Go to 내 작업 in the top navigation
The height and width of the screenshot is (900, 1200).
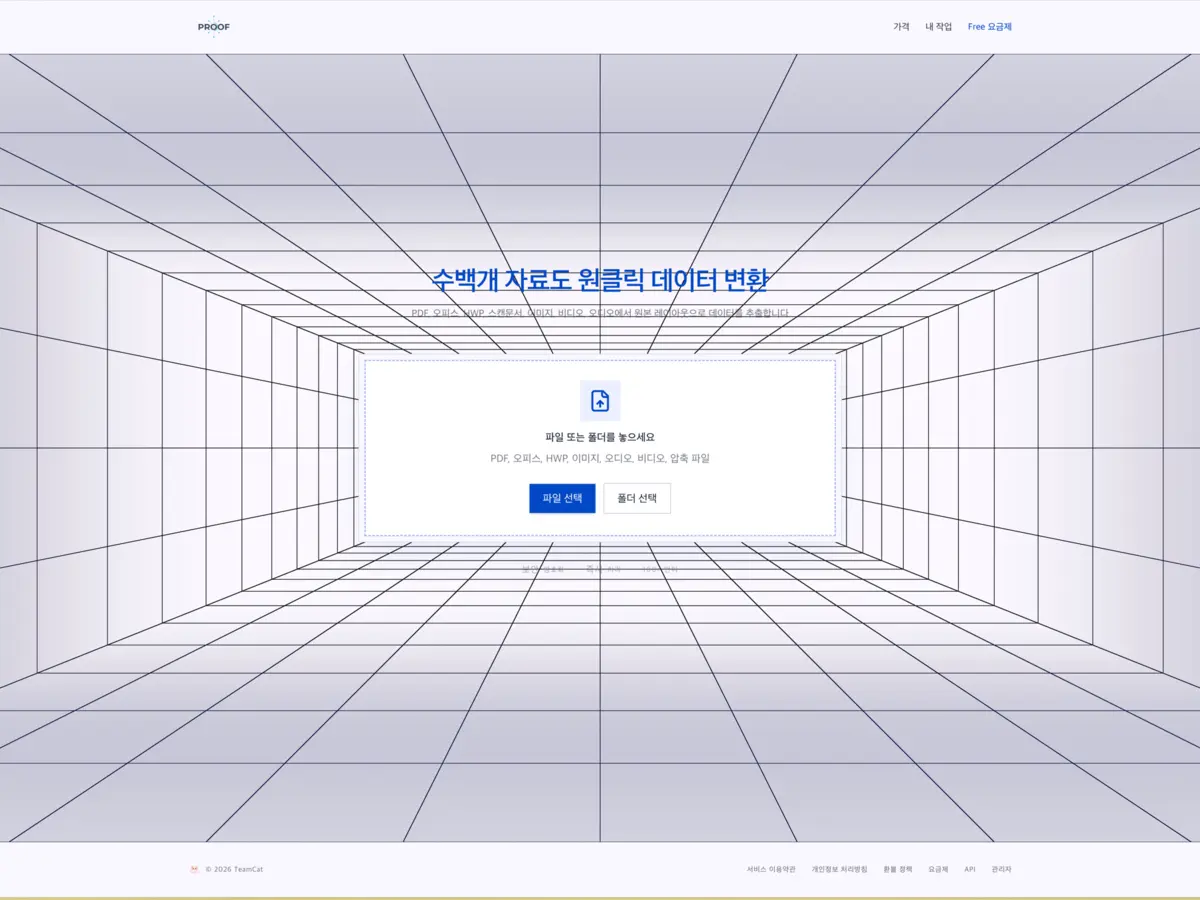pyautogui.click(x=938, y=27)
